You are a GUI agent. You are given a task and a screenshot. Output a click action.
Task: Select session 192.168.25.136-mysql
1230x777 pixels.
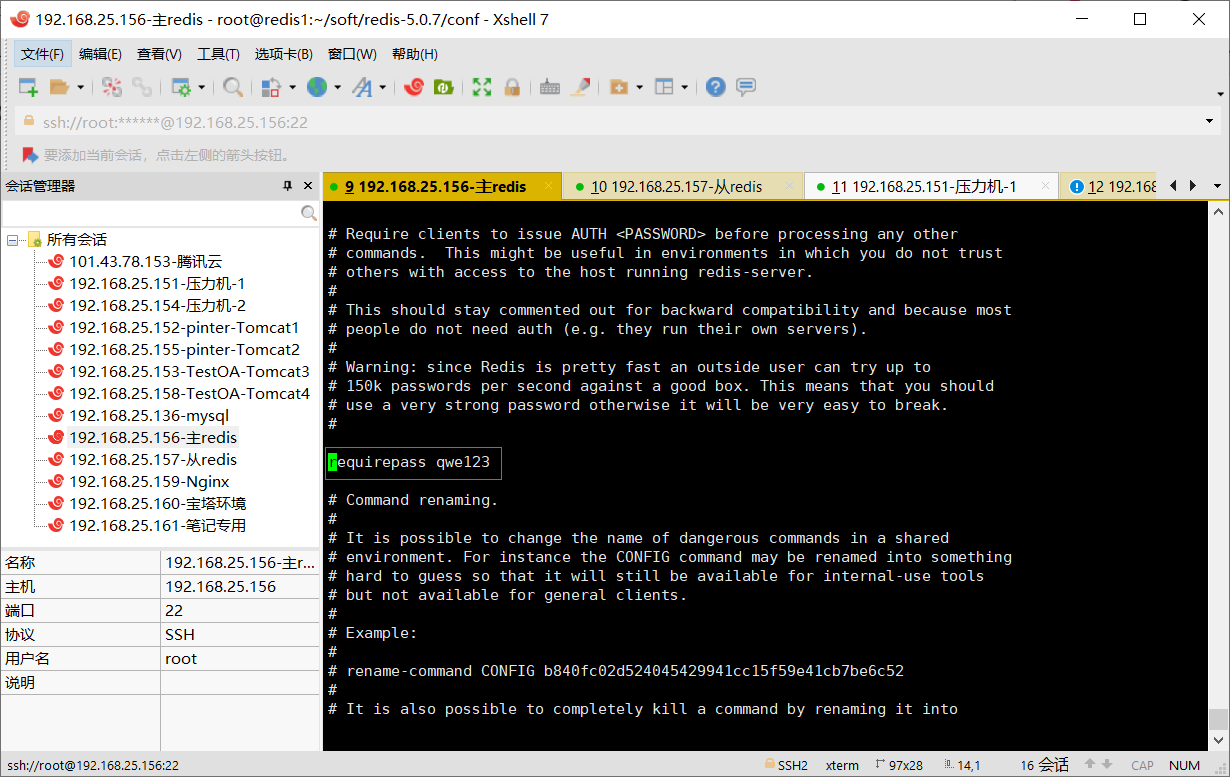[149, 416]
